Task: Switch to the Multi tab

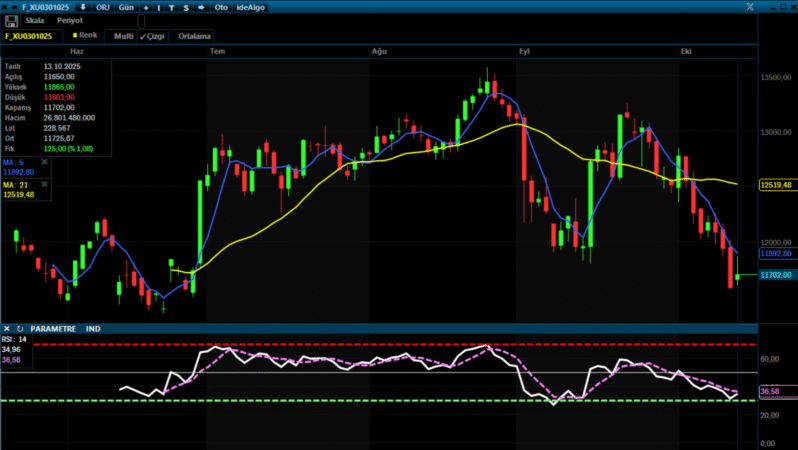Action: tap(123, 36)
